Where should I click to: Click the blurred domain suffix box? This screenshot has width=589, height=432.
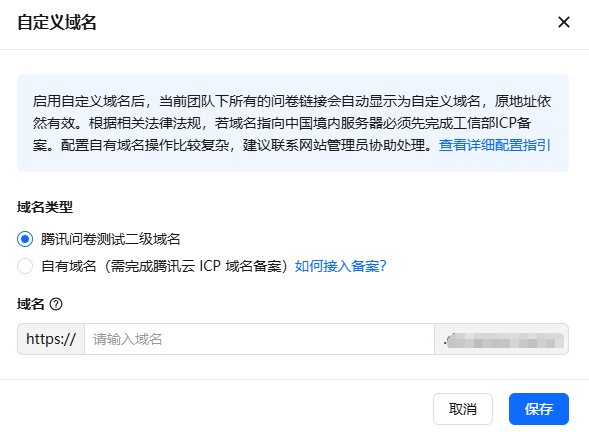tap(501, 339)
